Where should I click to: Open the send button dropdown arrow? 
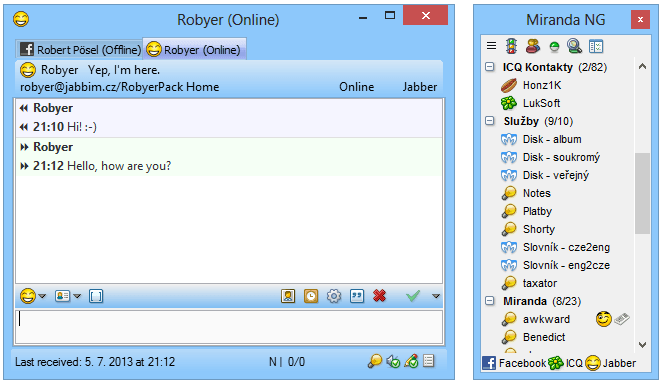436,296
